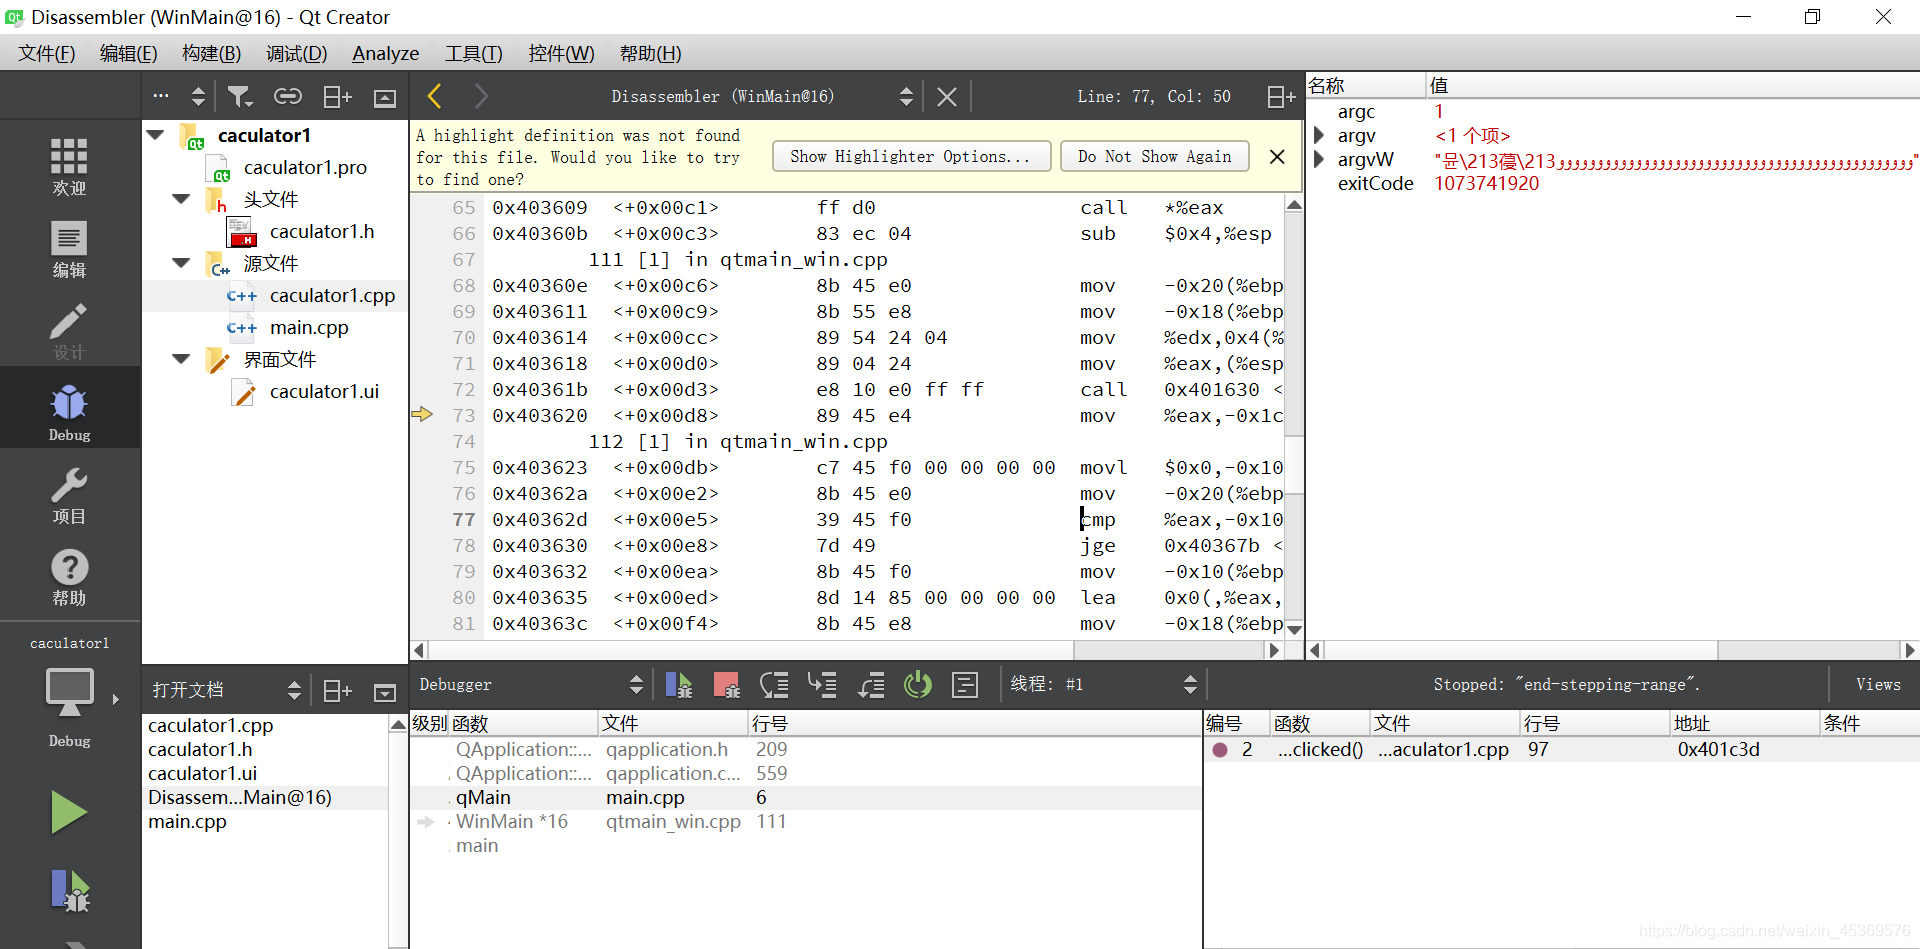This screenshot has height=949, width=1920.
Task: Open the Welcome (欢迎) mode
Action: [69, 166]
